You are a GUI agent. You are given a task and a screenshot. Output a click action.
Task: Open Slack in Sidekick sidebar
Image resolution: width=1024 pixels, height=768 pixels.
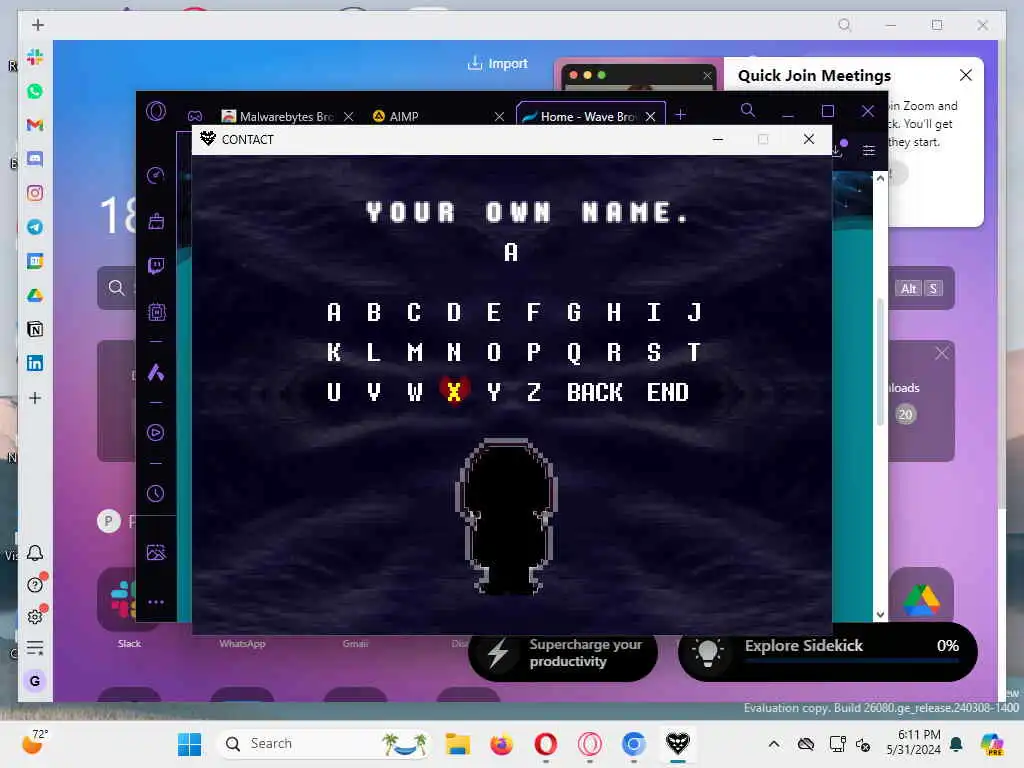(x=35, y=57)
